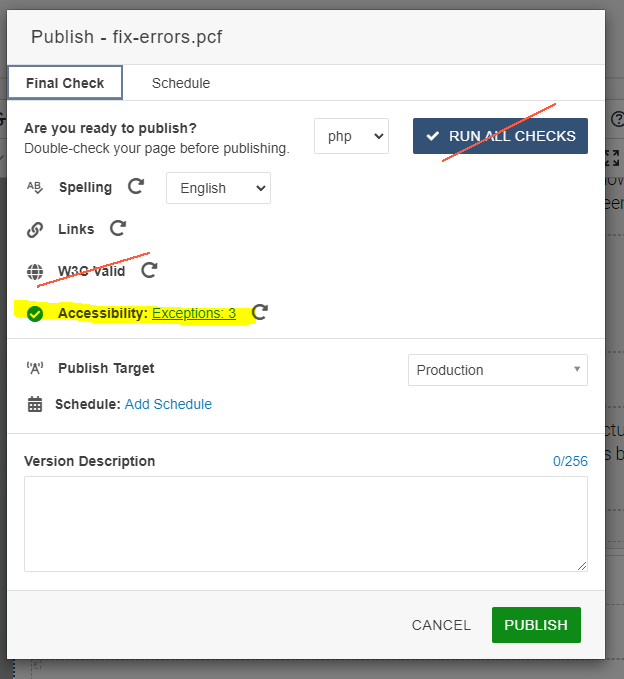Click the green Accessibility checkmark icon
The height and width of the screenshot is (679, 624).
point(35,314)
